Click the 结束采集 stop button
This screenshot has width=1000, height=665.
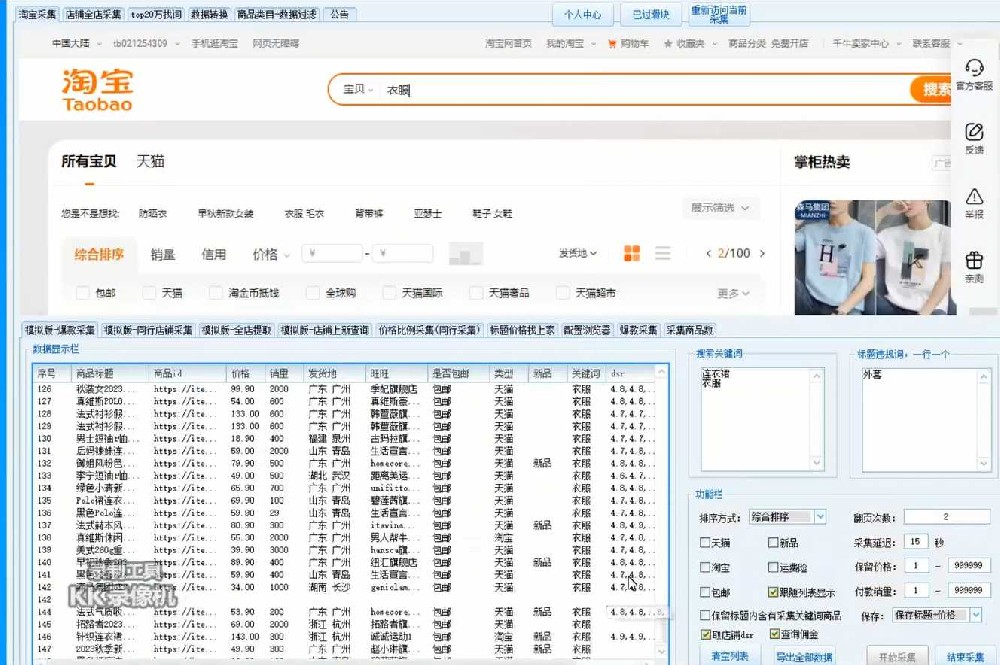(965, 656)
